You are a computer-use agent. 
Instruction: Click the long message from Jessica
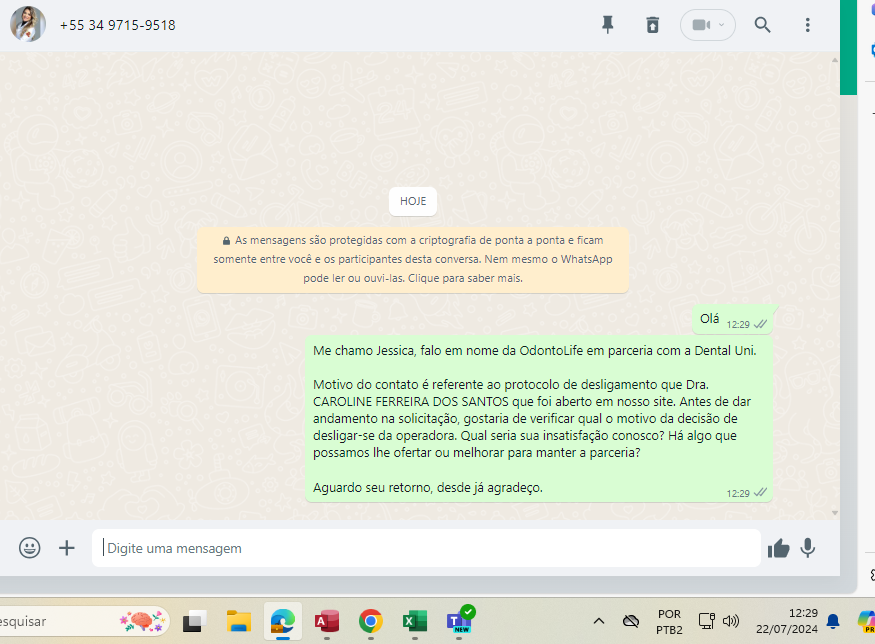(x=539, y=419)
